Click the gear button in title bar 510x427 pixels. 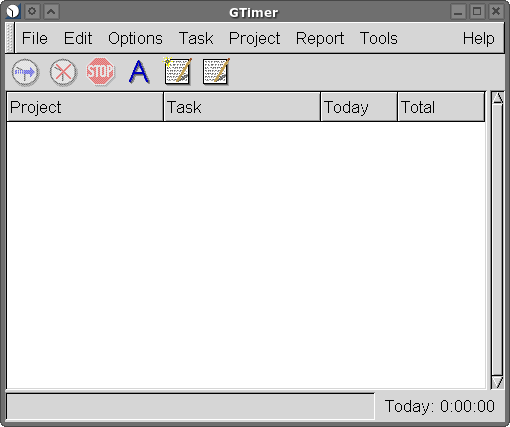[x=32, y=12]
